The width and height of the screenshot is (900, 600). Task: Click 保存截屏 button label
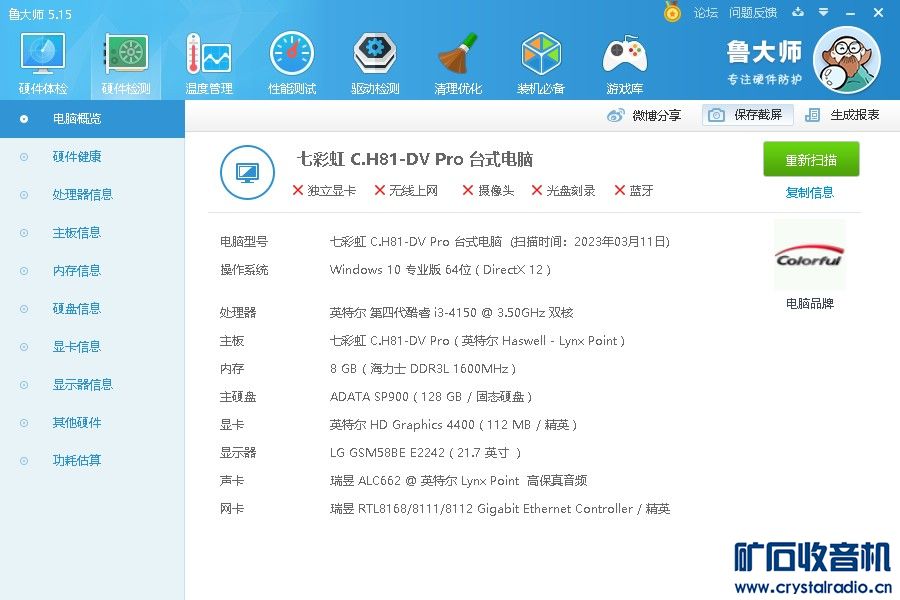[758, 115]
